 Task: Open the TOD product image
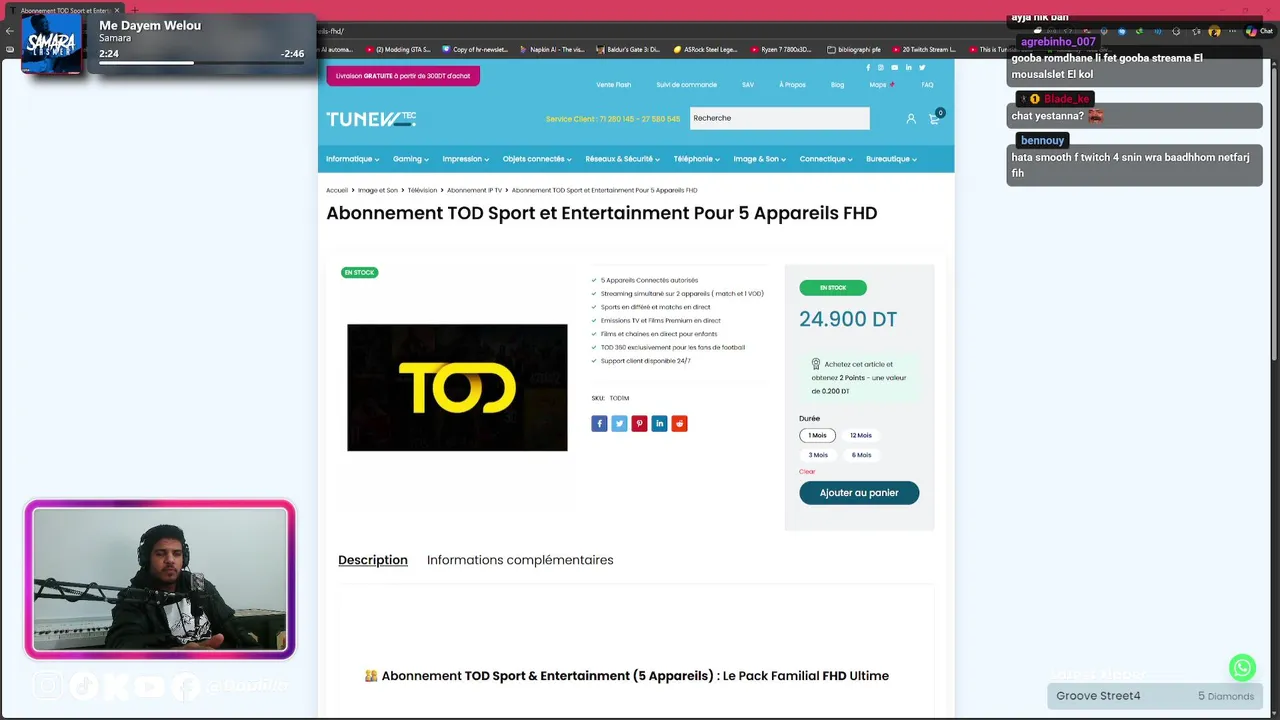[x=457, y=388]
